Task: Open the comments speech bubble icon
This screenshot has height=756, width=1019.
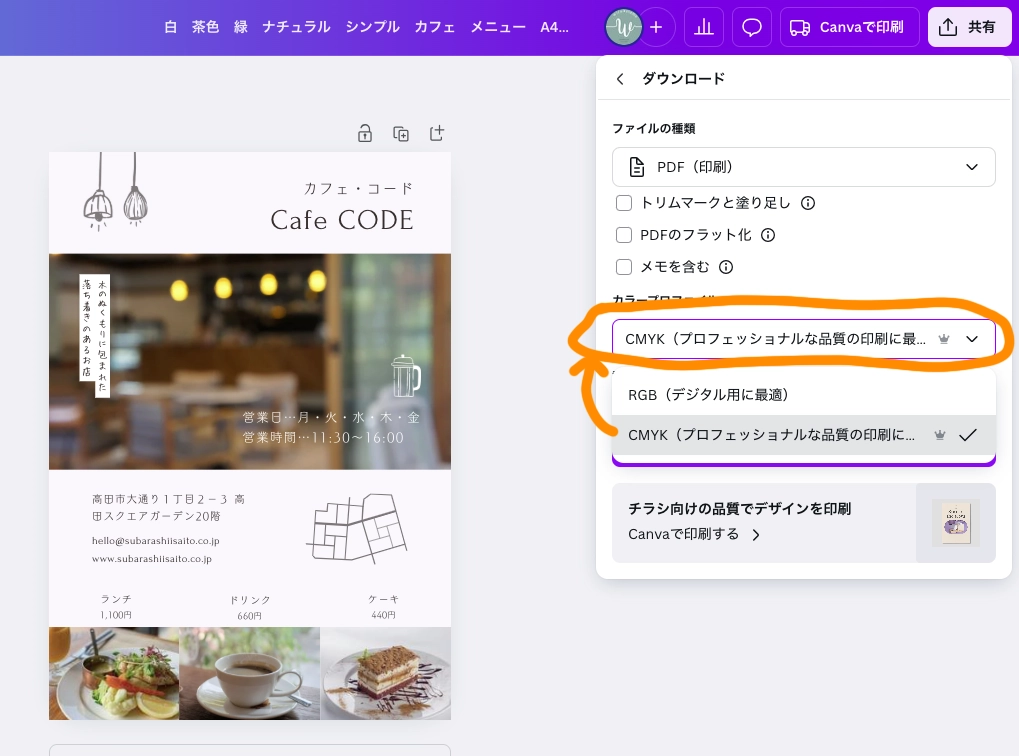Action: [x=752, y=27]
